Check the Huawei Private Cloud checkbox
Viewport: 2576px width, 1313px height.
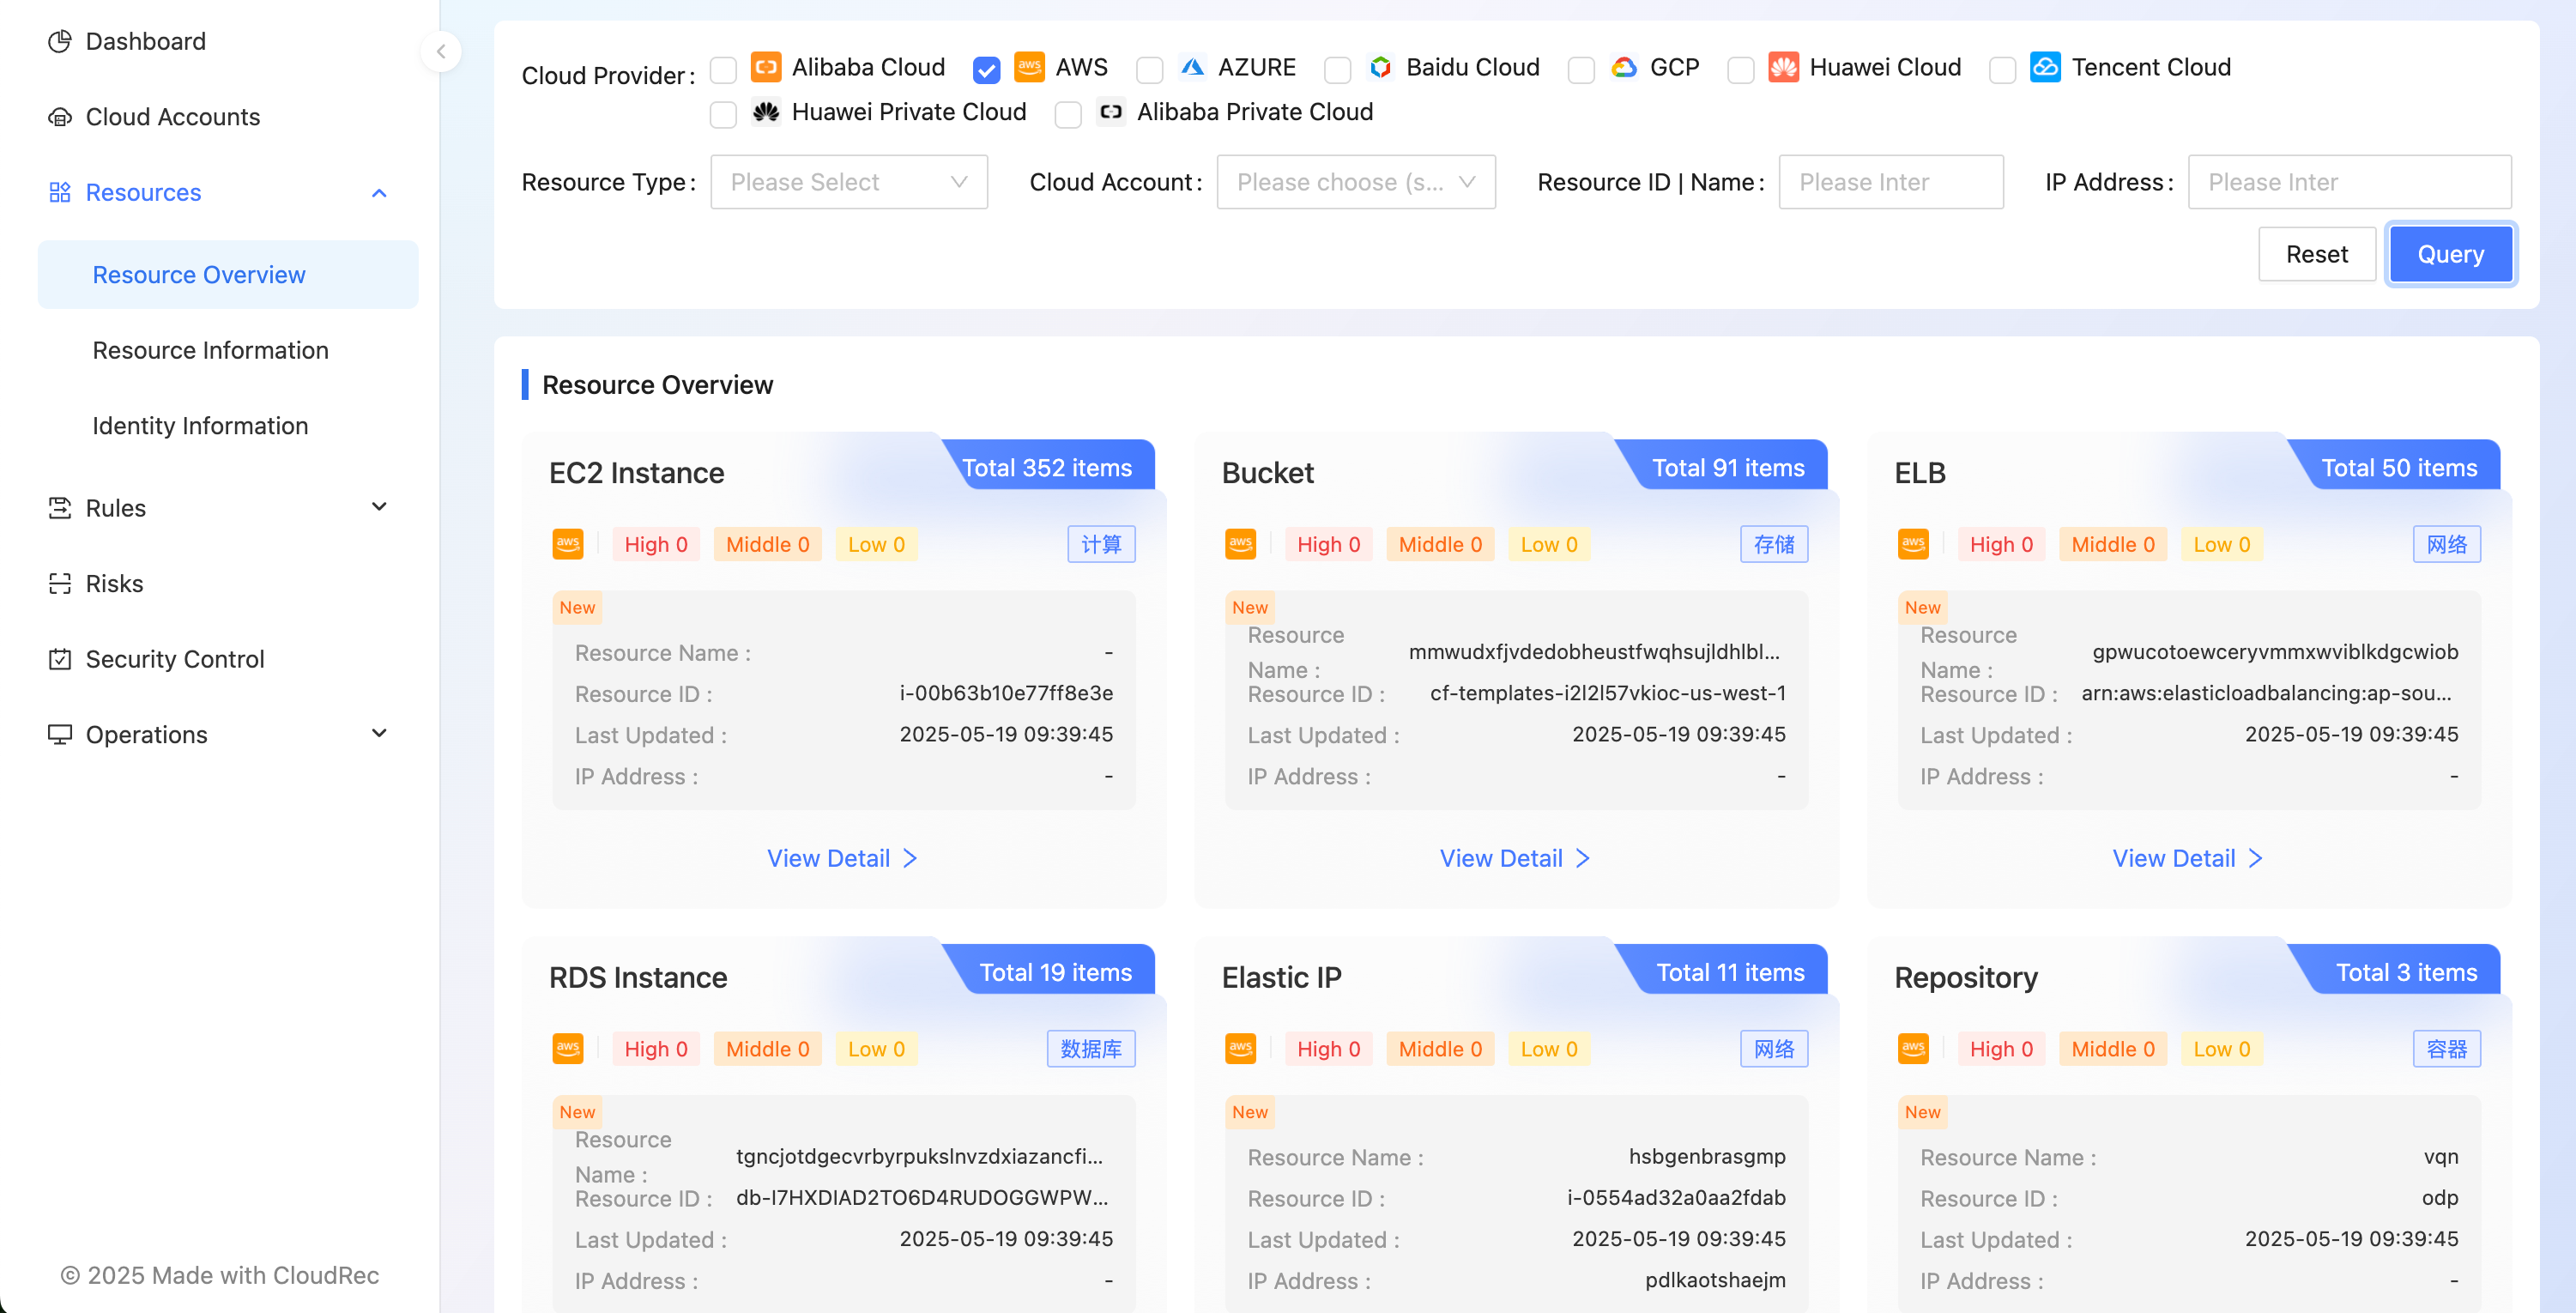click(723, 115)
